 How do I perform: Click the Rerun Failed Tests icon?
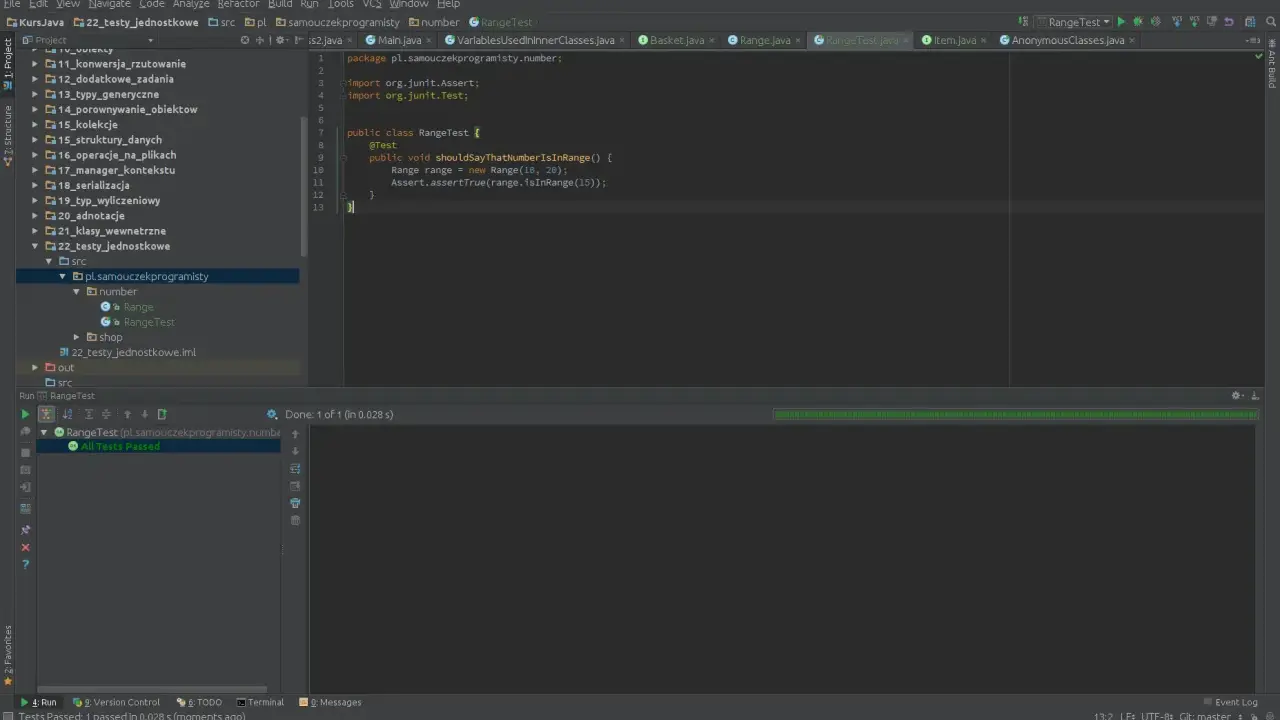[x=25, y=432]
